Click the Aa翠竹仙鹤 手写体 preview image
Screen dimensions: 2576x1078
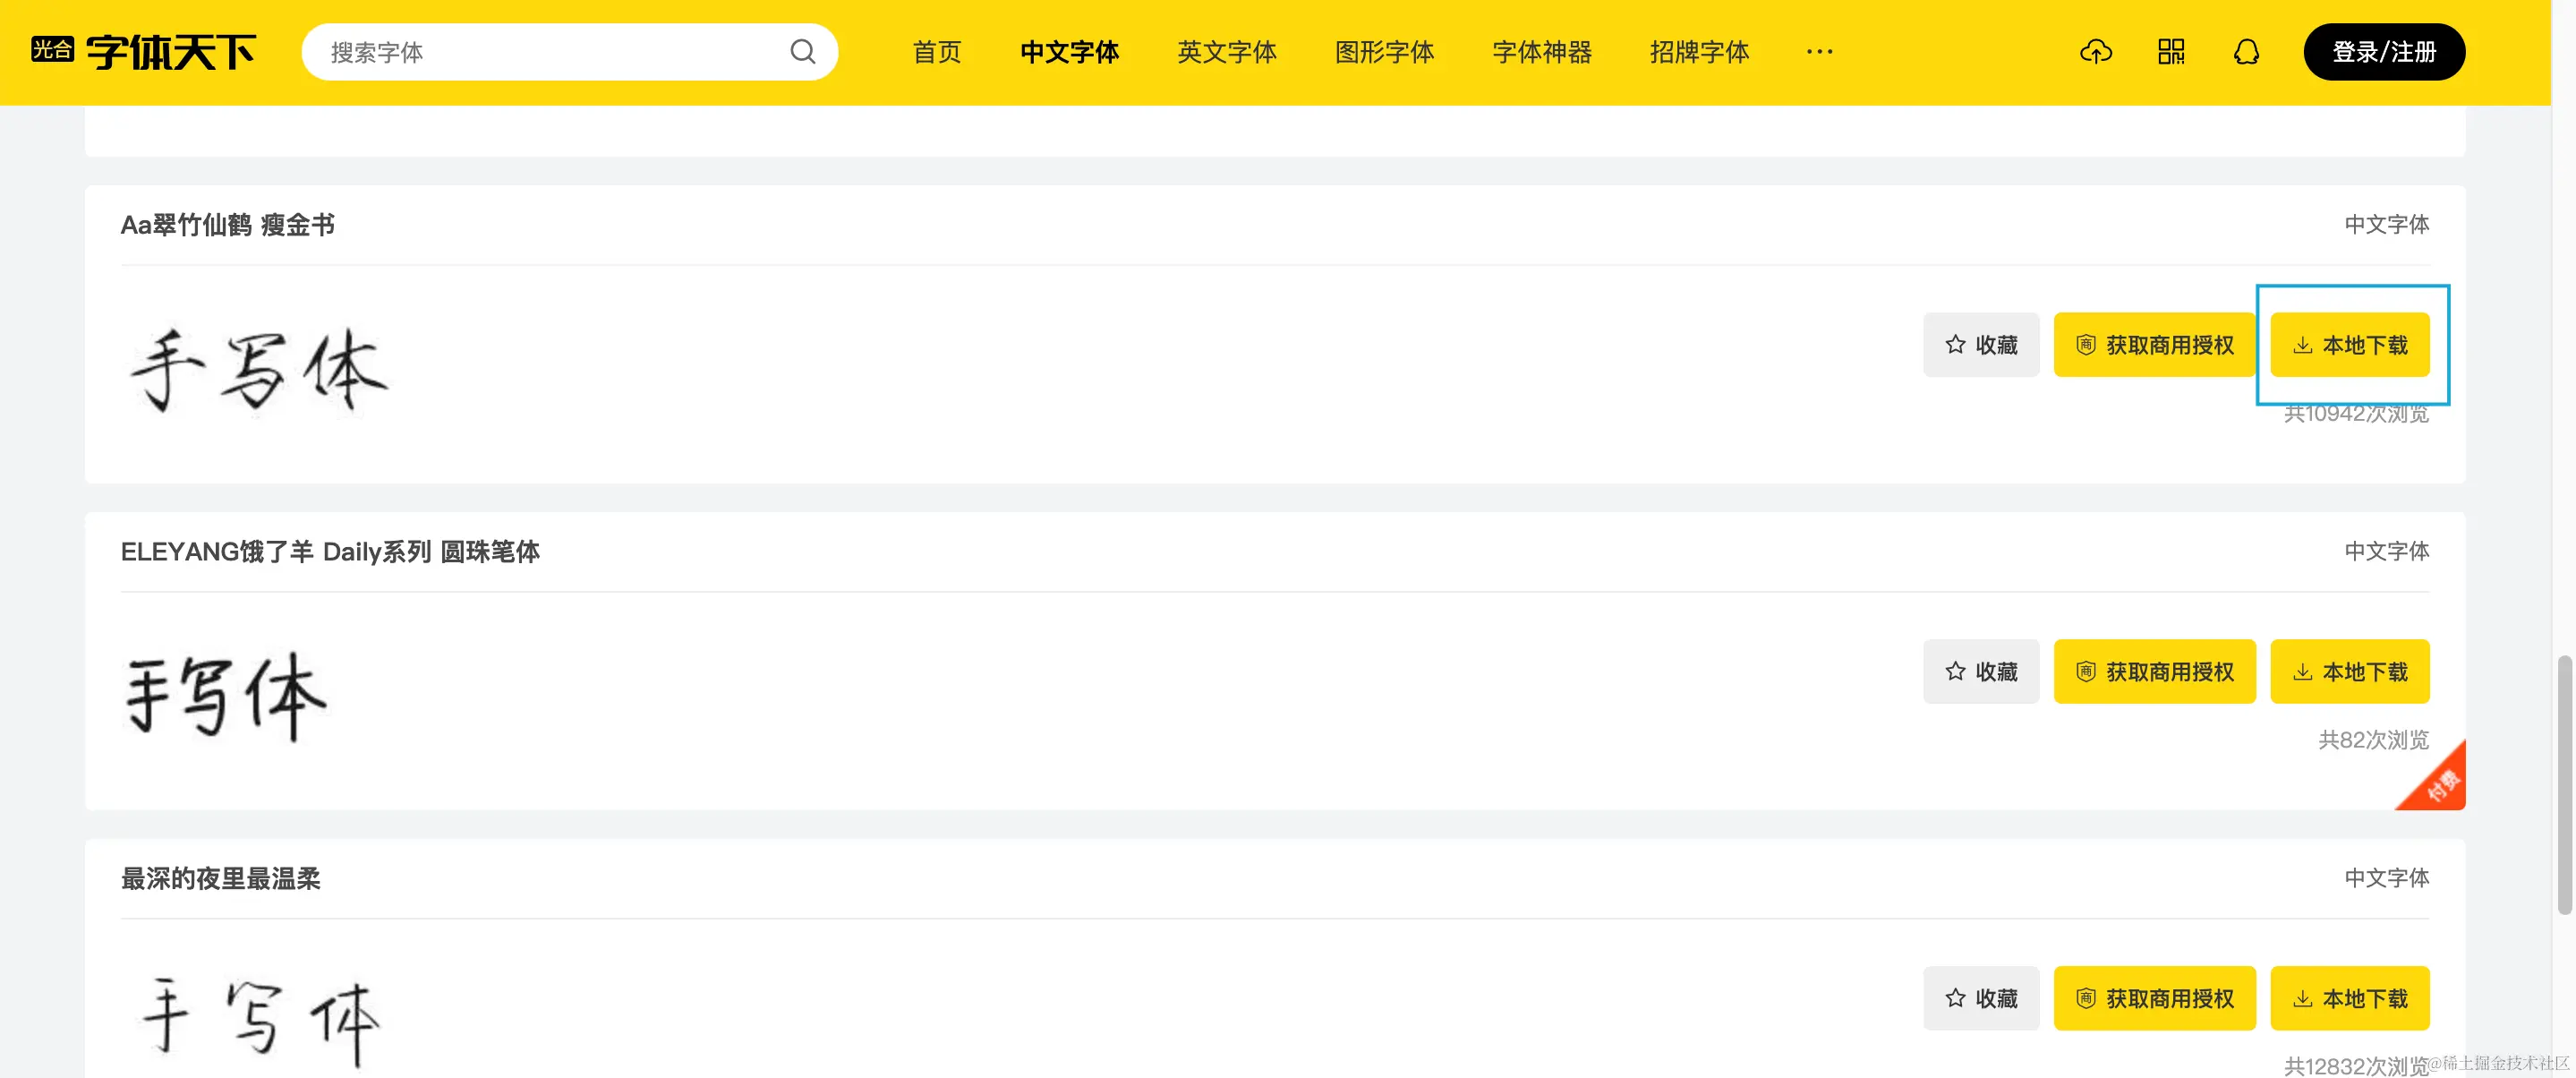pos(259,370)
